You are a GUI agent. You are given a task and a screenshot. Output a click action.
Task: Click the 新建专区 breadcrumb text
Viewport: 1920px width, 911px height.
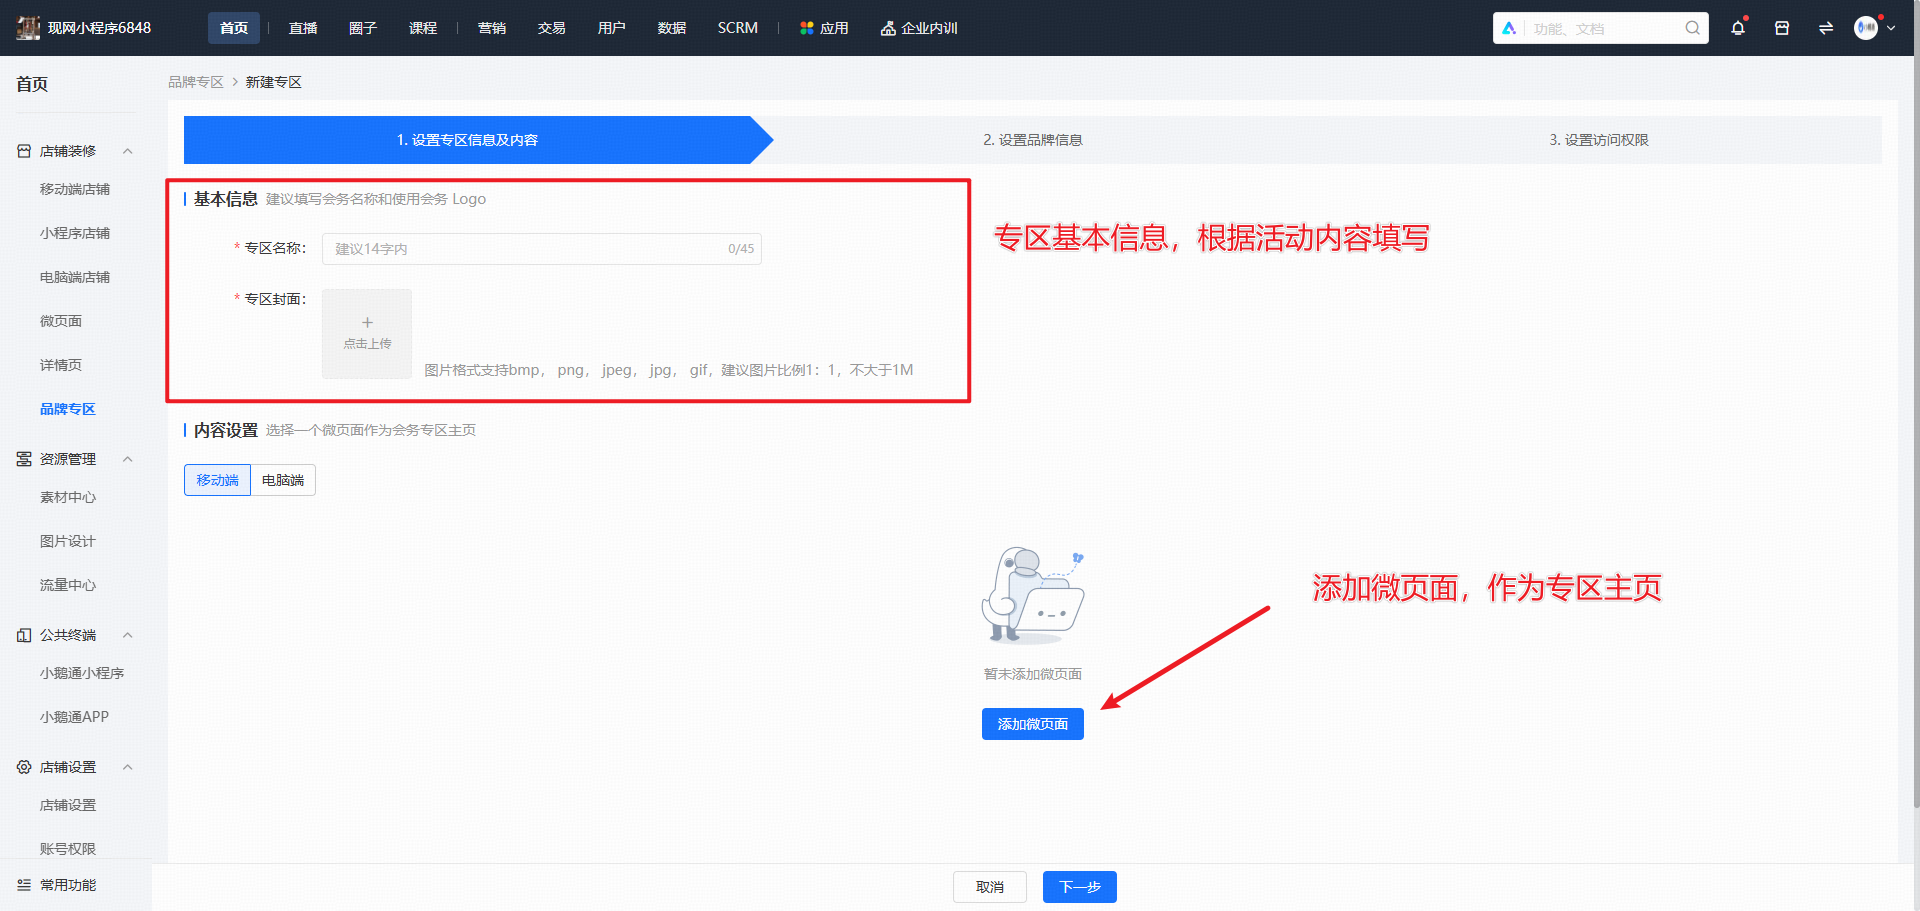(274, 82)
